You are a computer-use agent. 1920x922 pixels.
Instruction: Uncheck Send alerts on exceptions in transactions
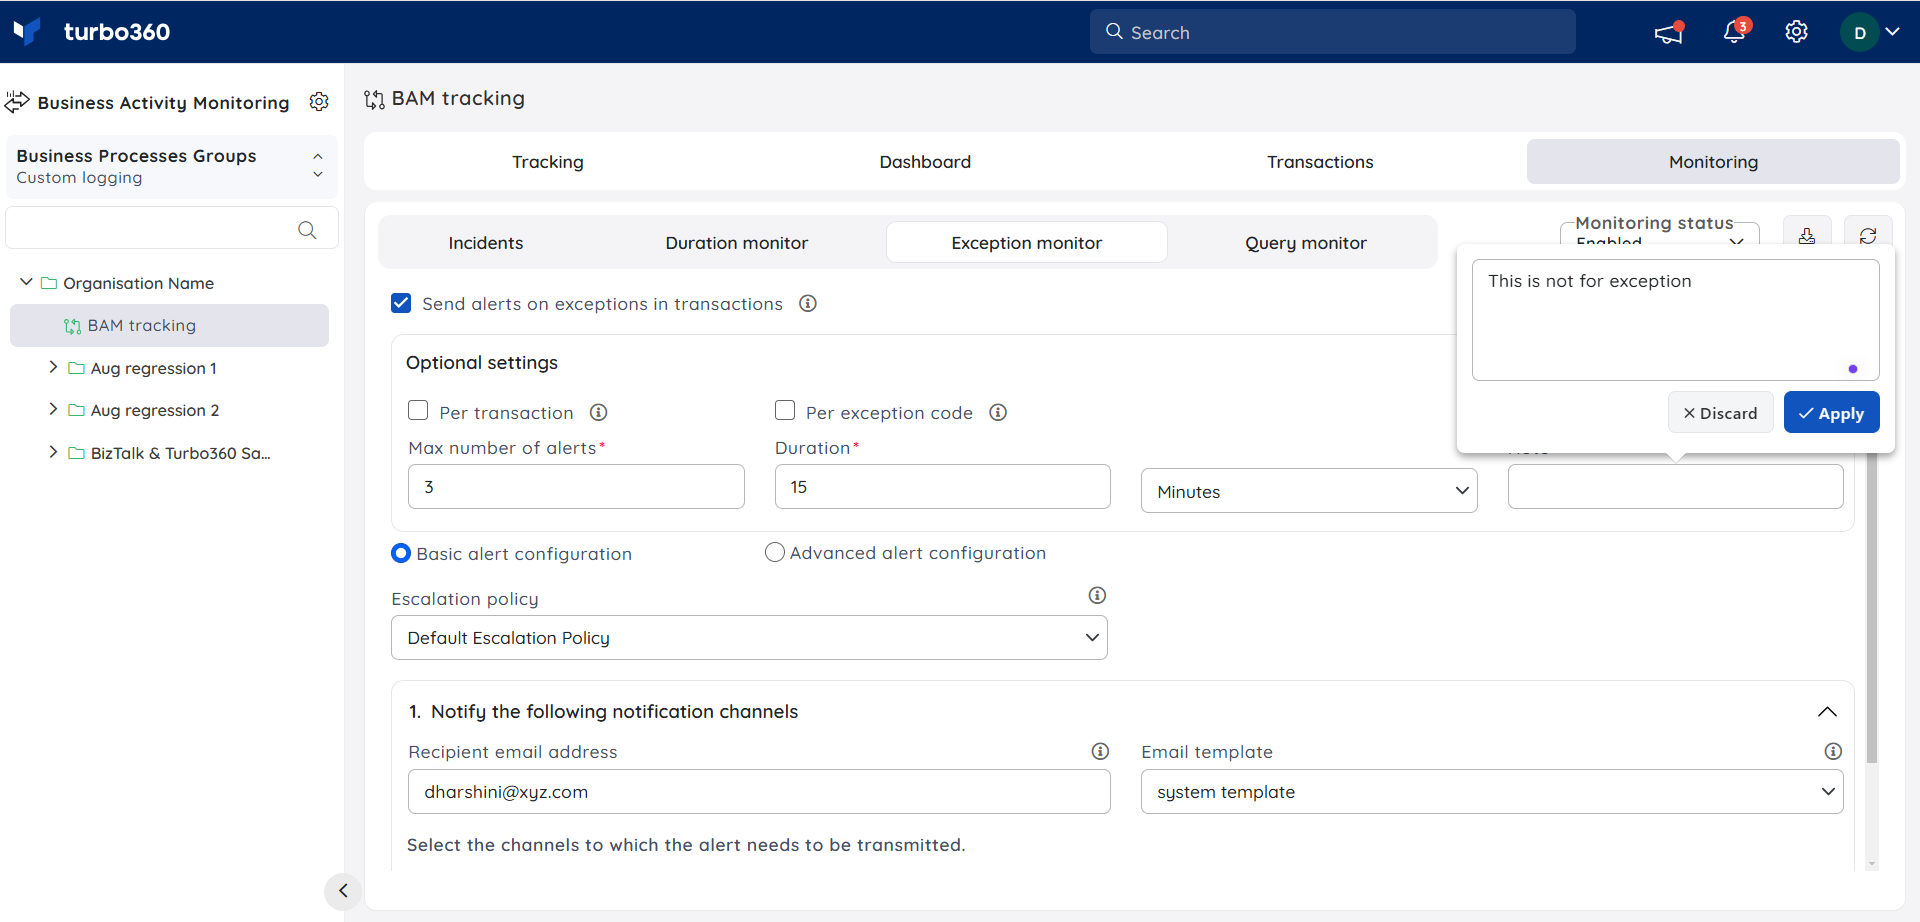coord(401,303)
